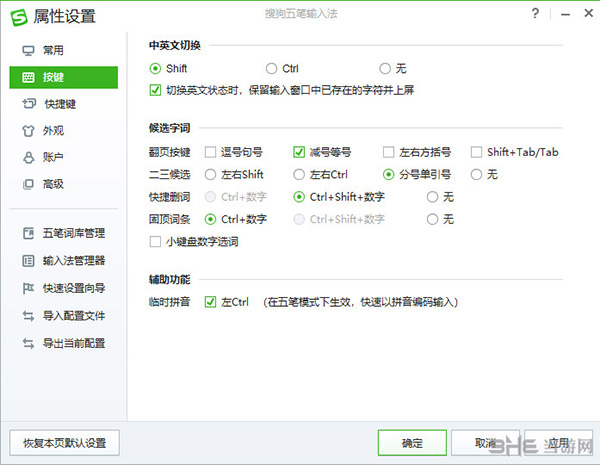Go to the 快捷键 settings page
The image size is (600, 465).
point(64,104)
